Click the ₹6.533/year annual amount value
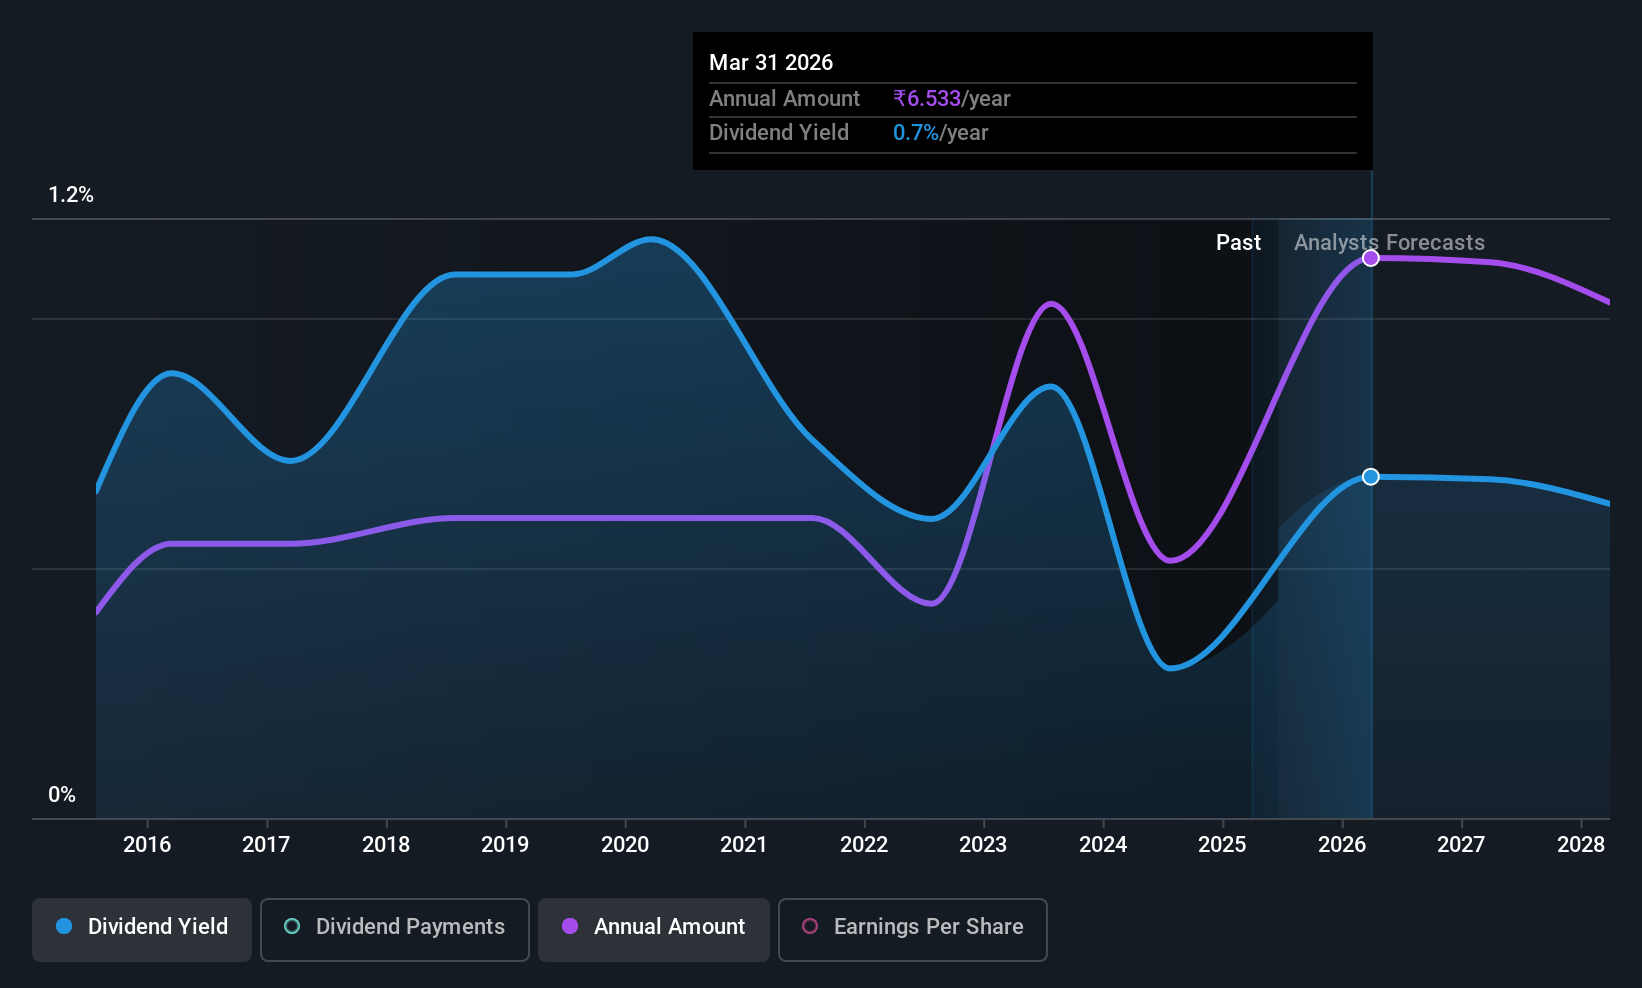The width and height of the screenshot is (1642, 988). (x=951, y=98)
